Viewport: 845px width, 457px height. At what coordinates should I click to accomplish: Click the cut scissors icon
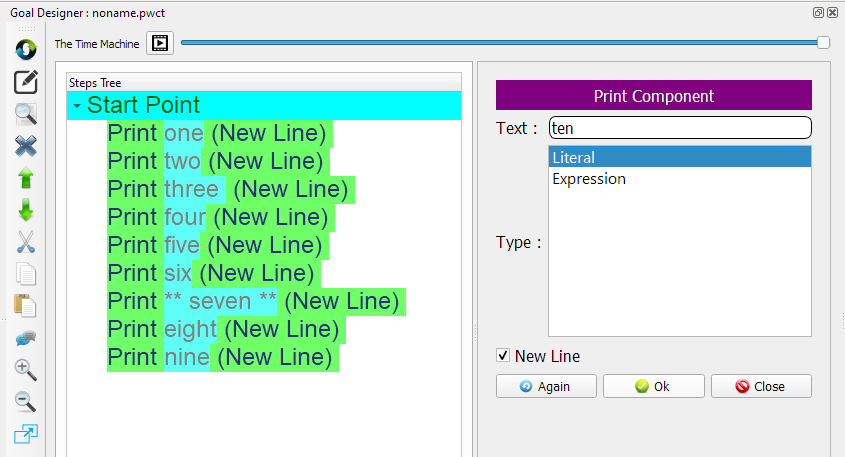(x=26, y=242)
